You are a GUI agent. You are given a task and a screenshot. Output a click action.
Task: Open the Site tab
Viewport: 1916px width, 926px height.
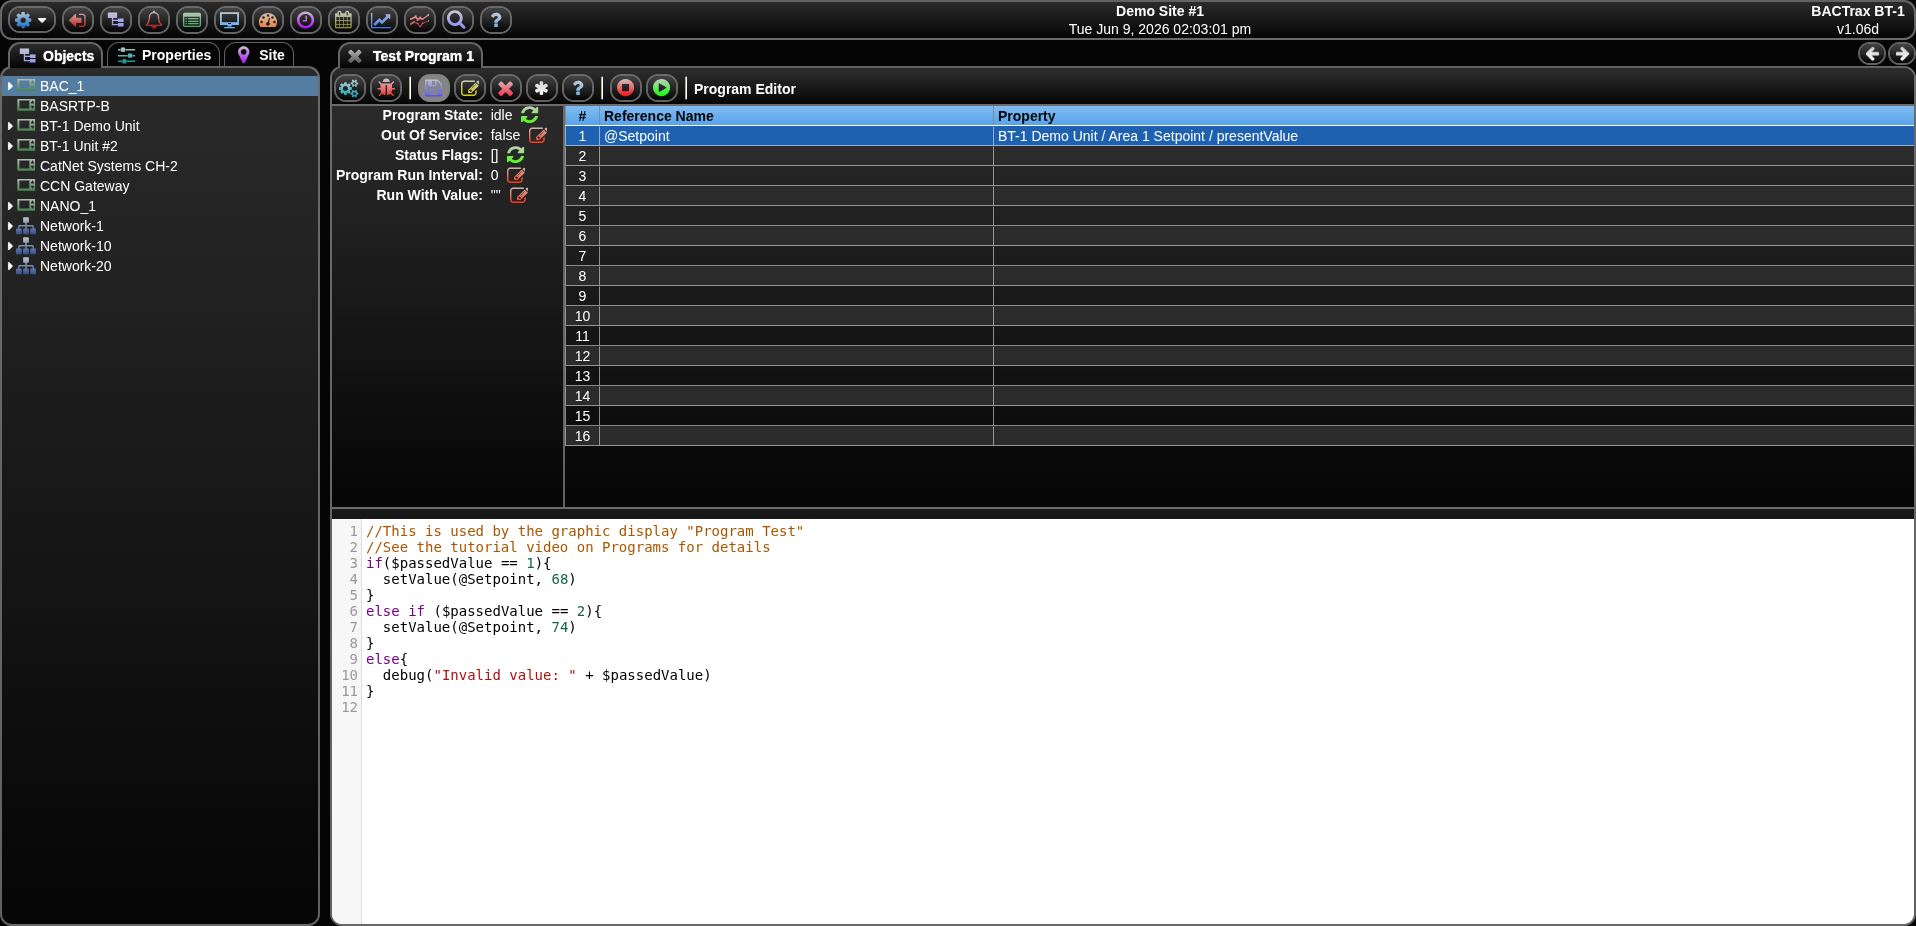[260, 55]
